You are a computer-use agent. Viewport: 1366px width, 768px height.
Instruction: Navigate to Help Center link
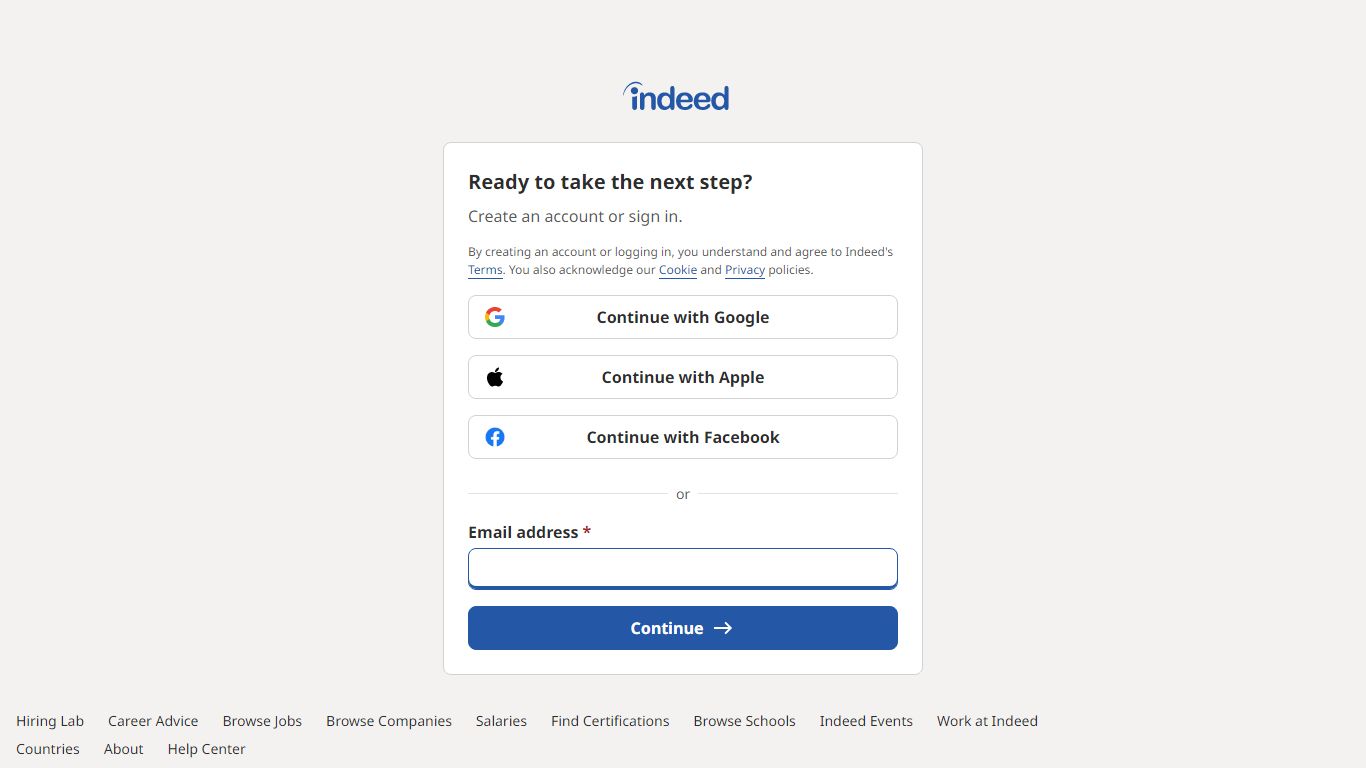point(206,749)
